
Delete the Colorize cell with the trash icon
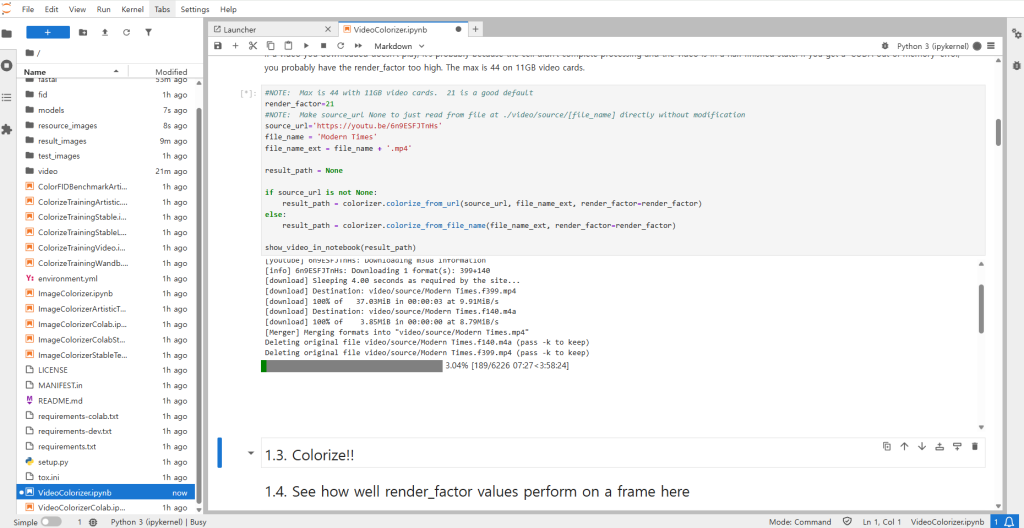point(974,446)
